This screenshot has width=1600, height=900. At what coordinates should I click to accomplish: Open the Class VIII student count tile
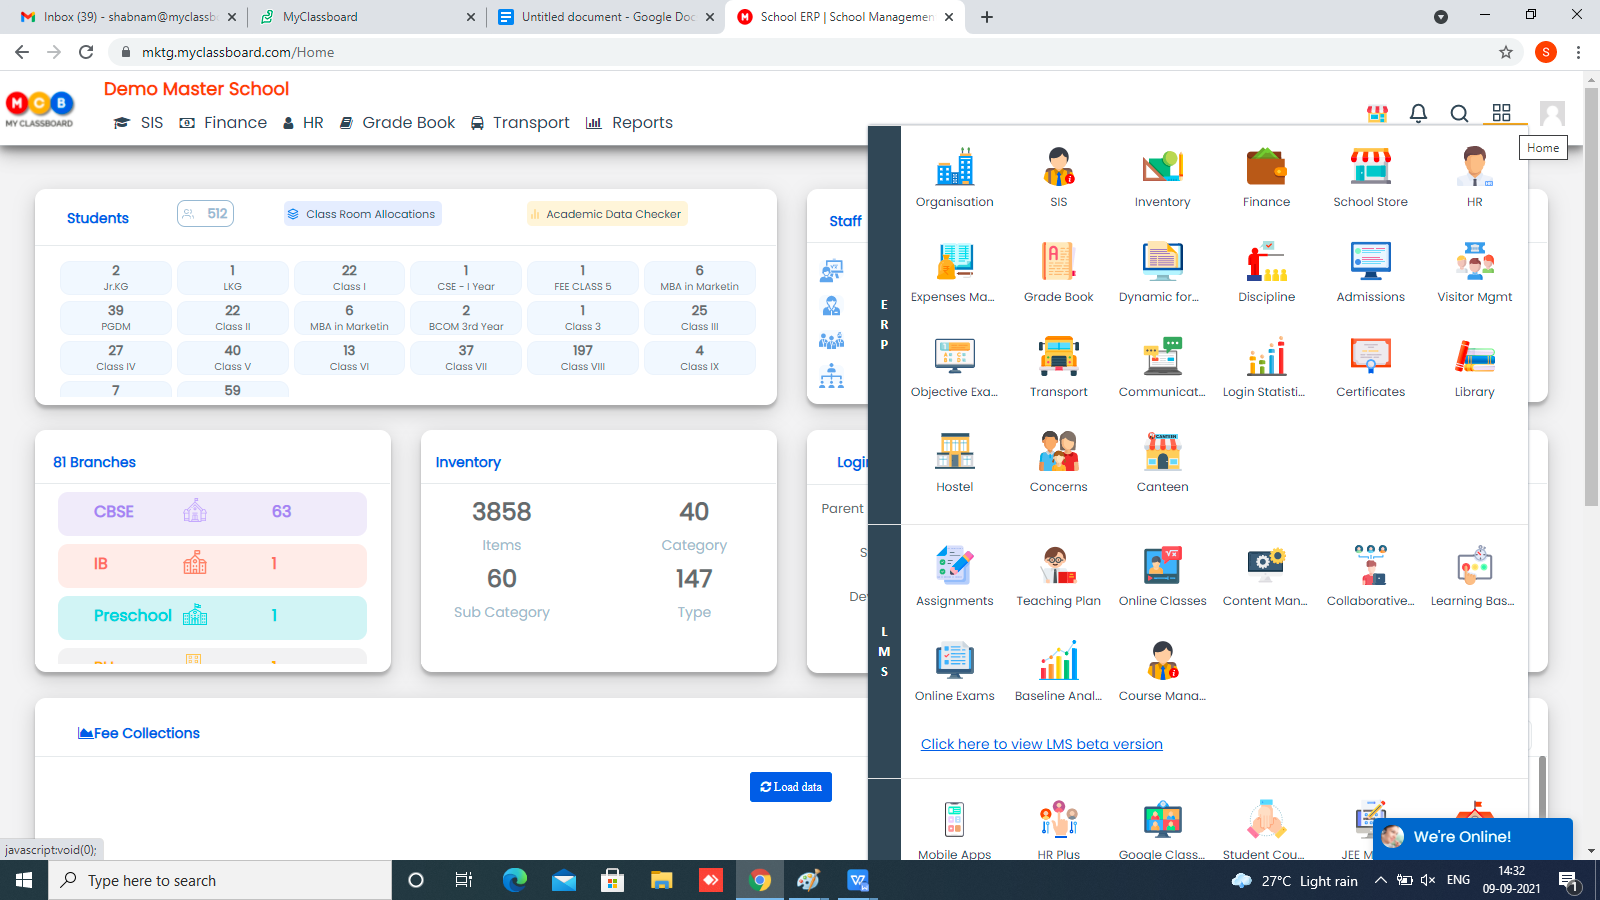(582, 357)
